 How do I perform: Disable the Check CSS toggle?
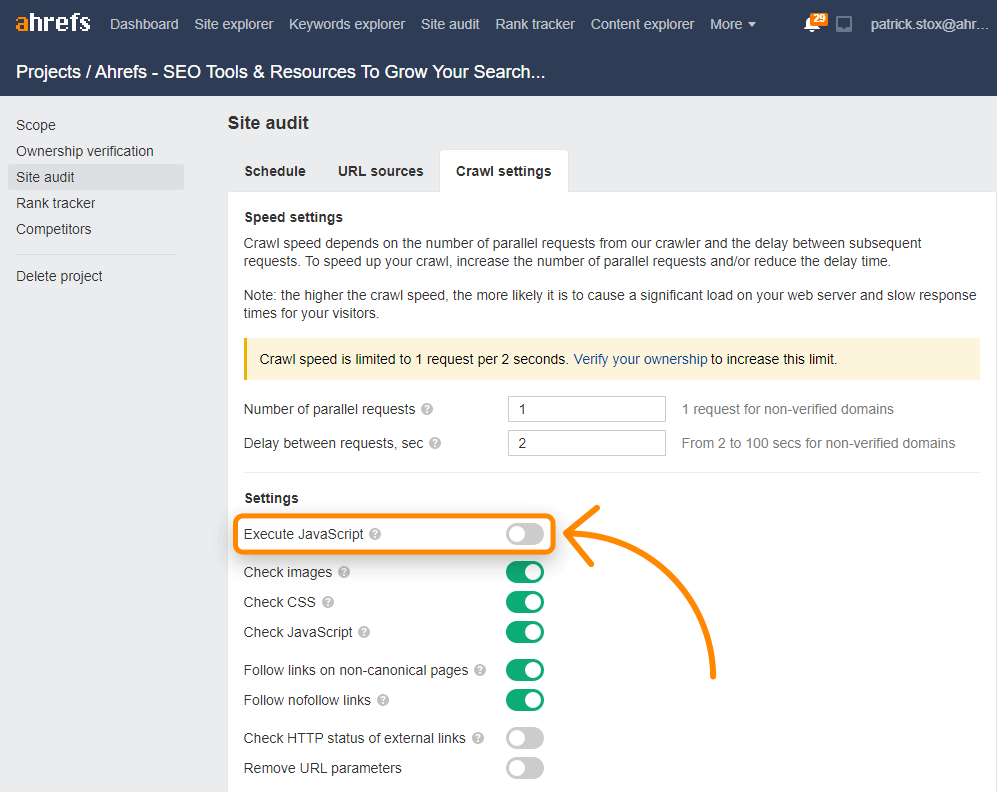click(524, 602)
